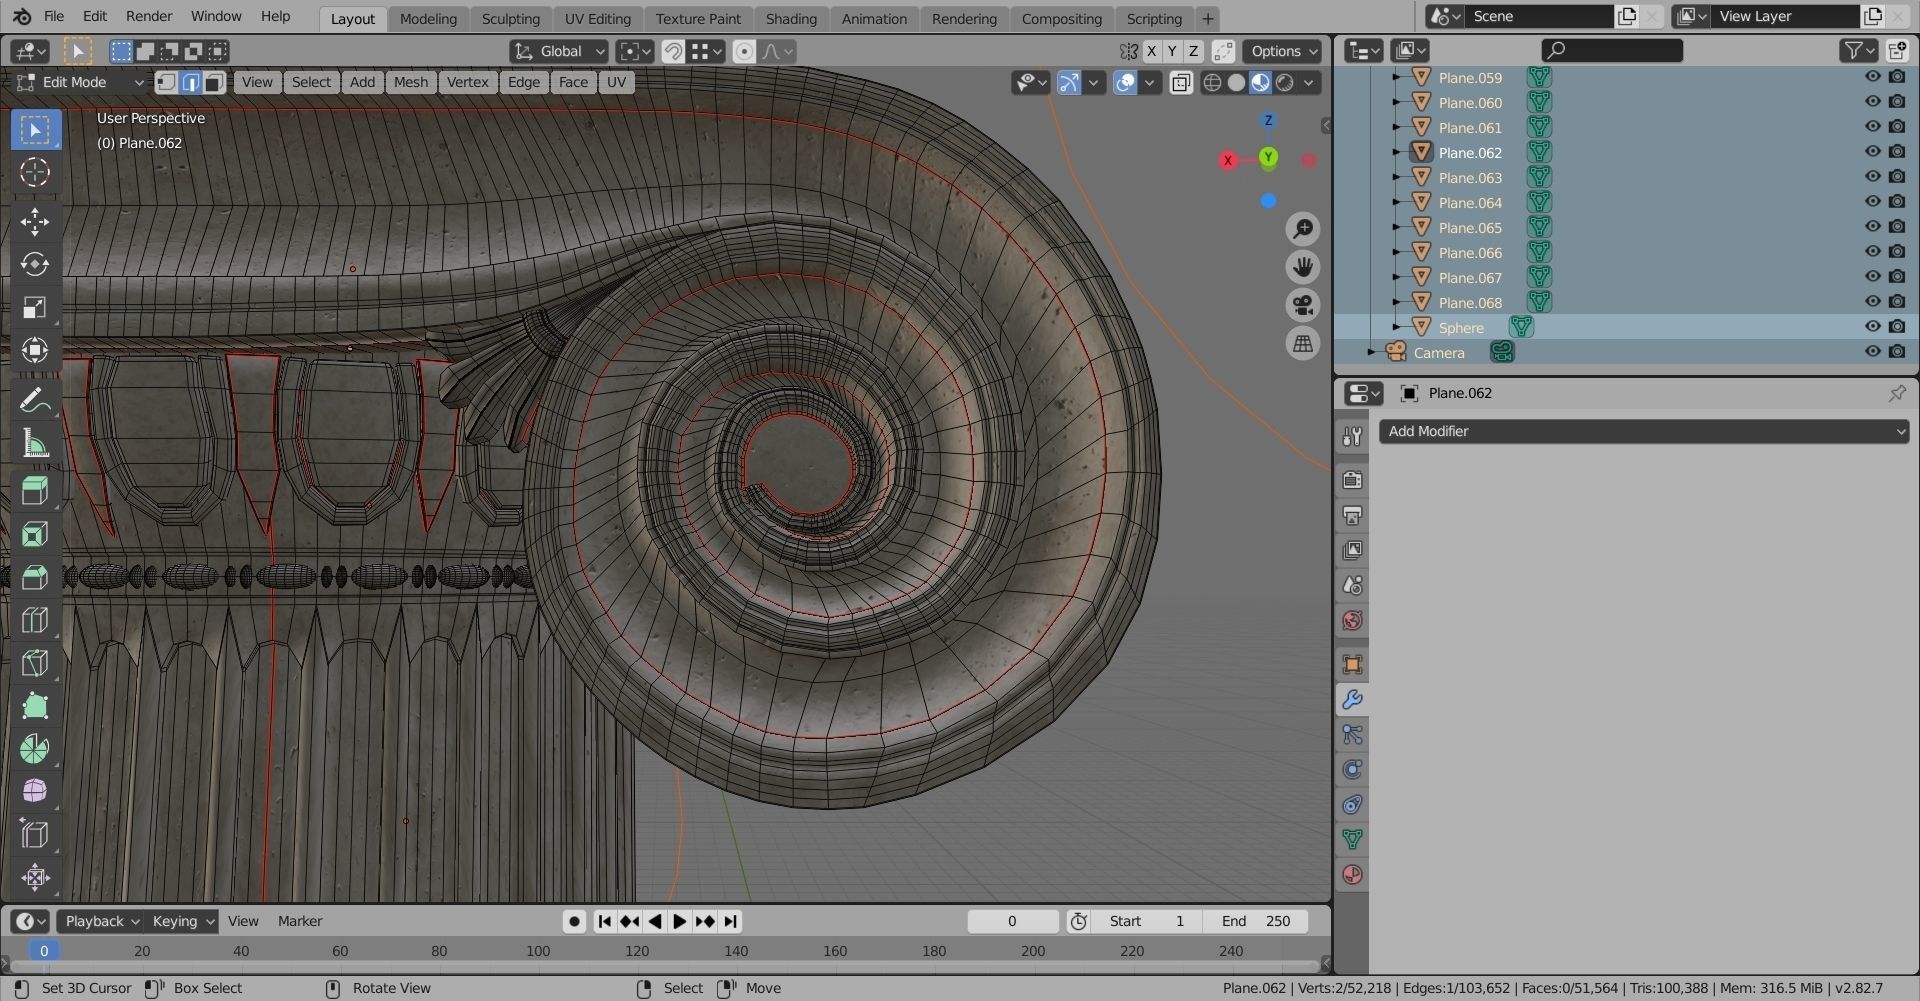
Task: Activate the Transform tool
Action: tap(35, 350)
